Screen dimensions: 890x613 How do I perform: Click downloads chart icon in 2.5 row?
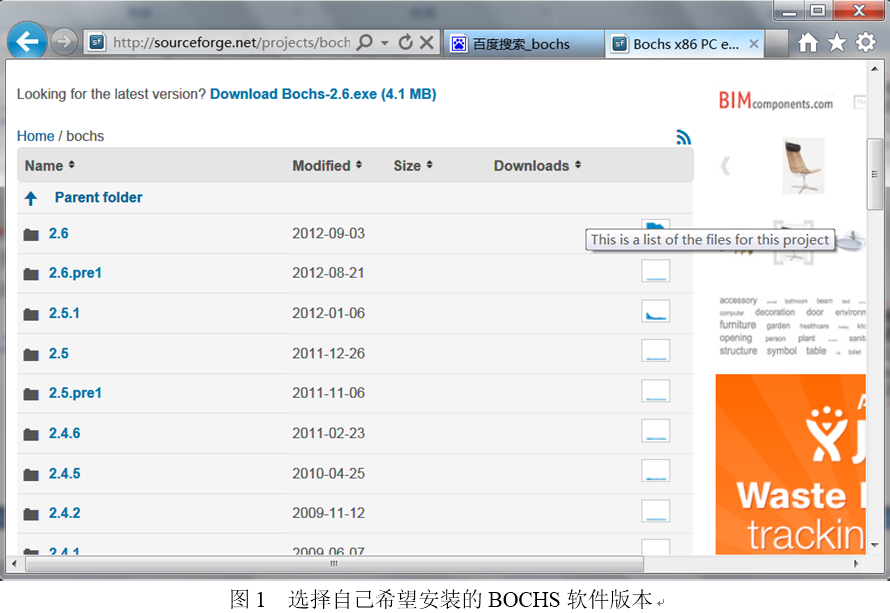(656, 351)
